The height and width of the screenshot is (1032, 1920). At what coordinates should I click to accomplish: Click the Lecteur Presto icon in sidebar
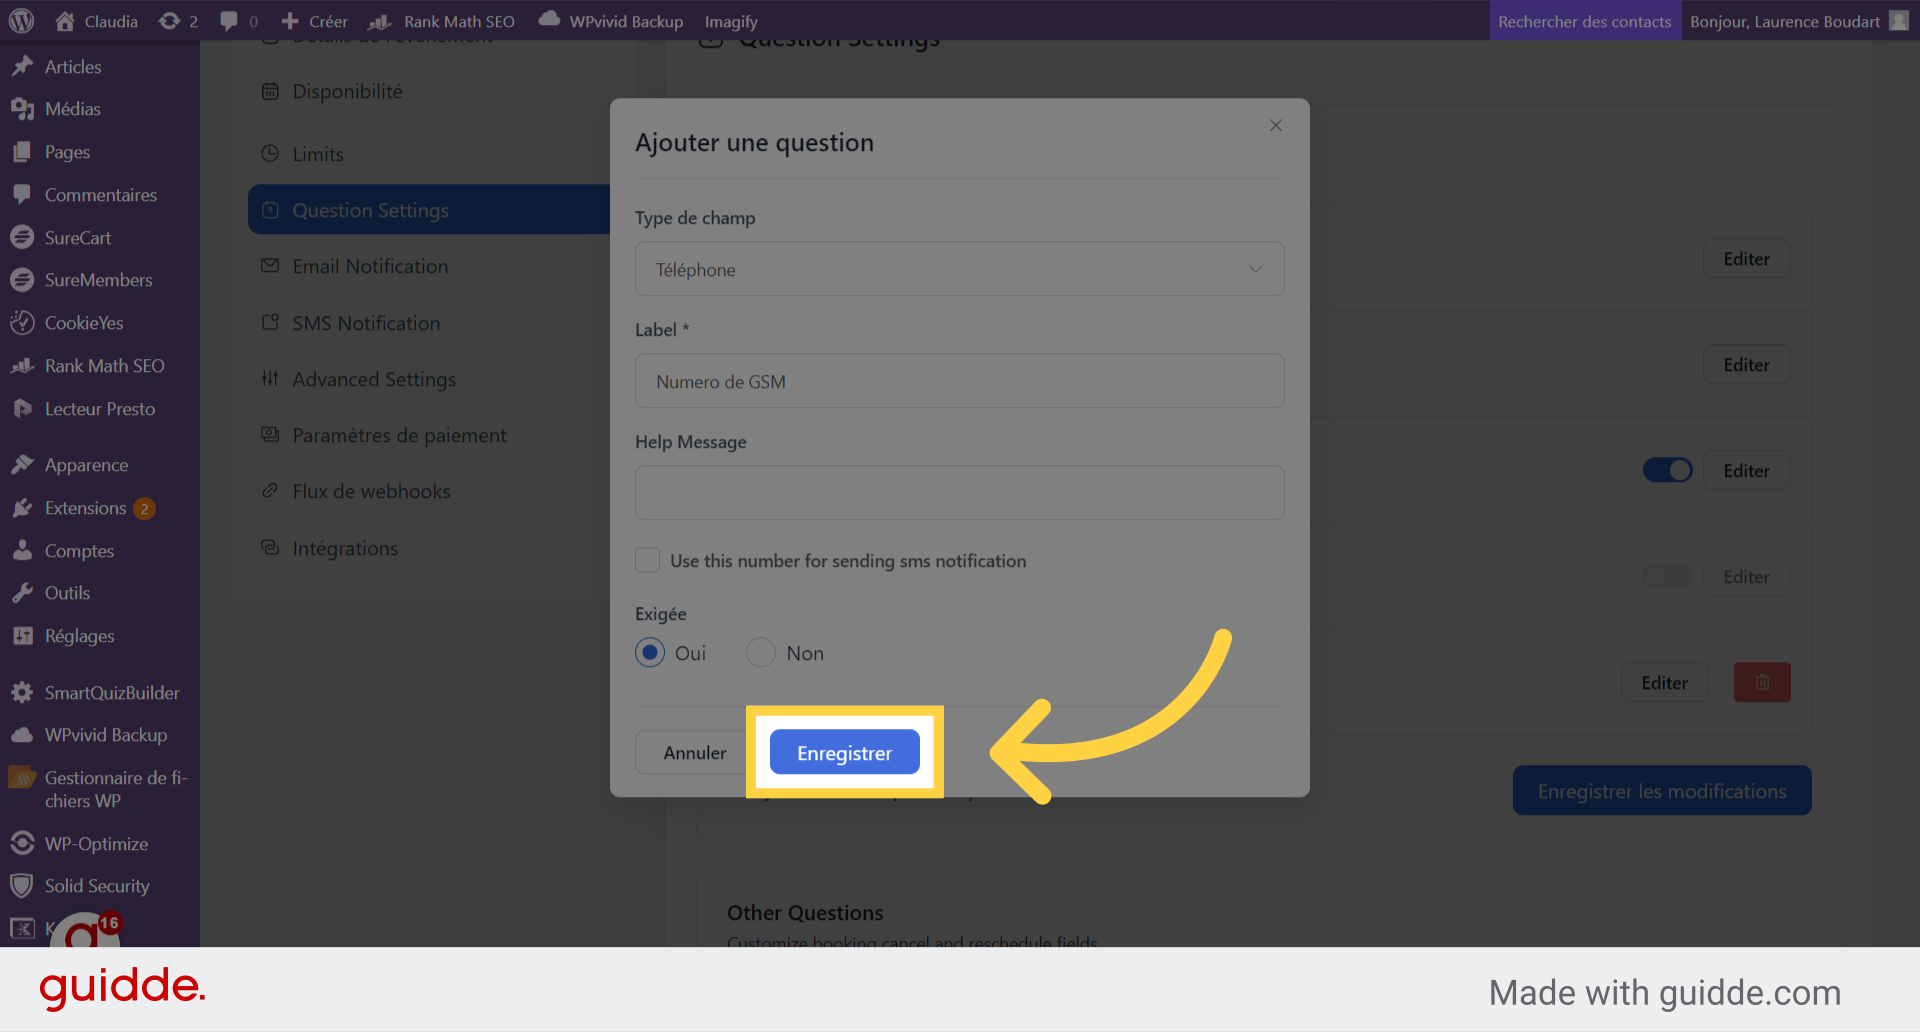coord(22,409)
